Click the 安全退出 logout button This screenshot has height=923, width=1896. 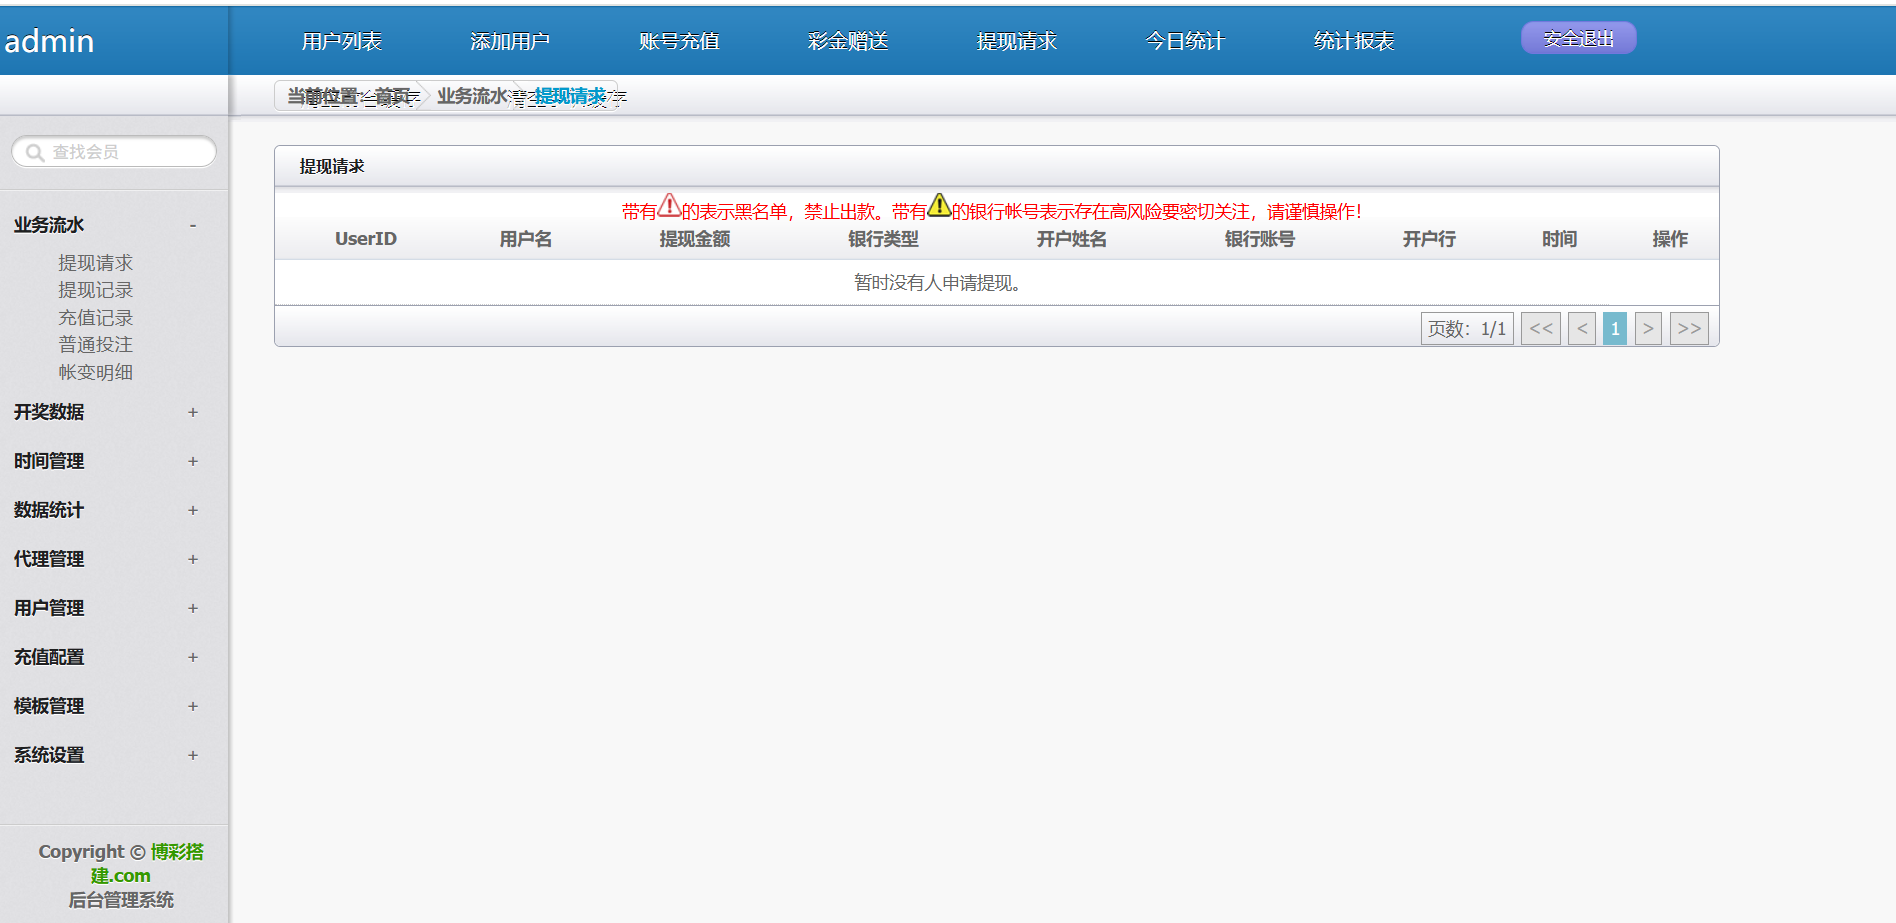point(1578,39)
